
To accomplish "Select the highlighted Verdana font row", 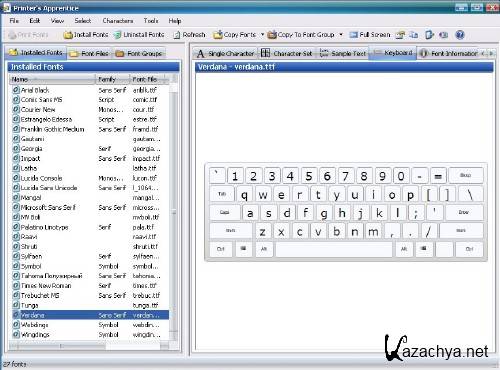I will (90, 315).
